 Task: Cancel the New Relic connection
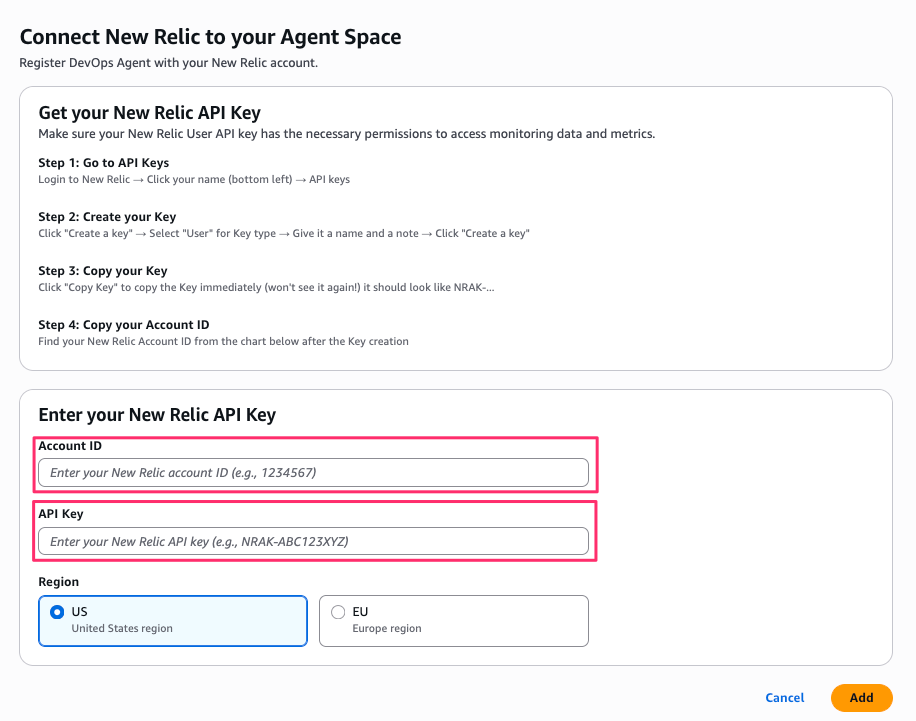pos(784,698)
